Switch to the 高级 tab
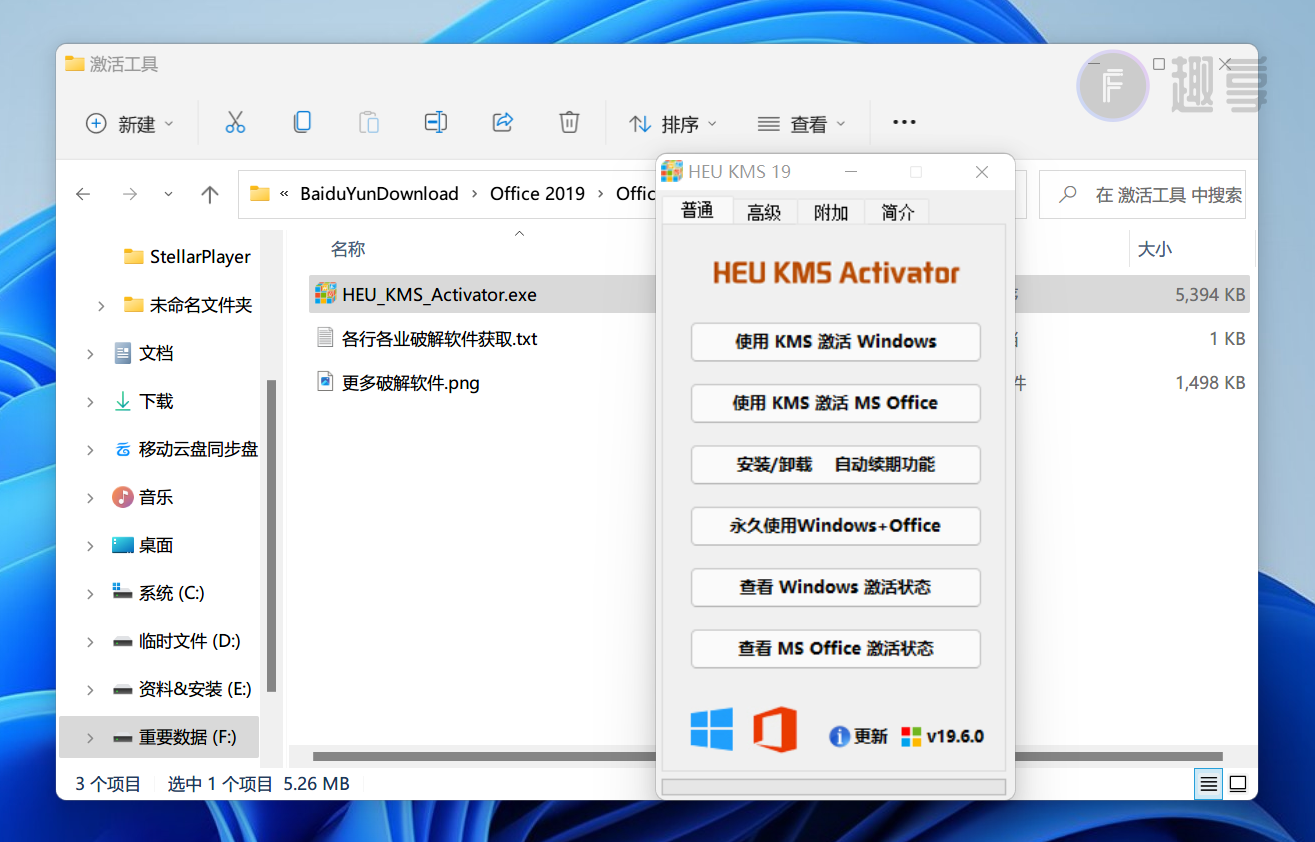 764,211
